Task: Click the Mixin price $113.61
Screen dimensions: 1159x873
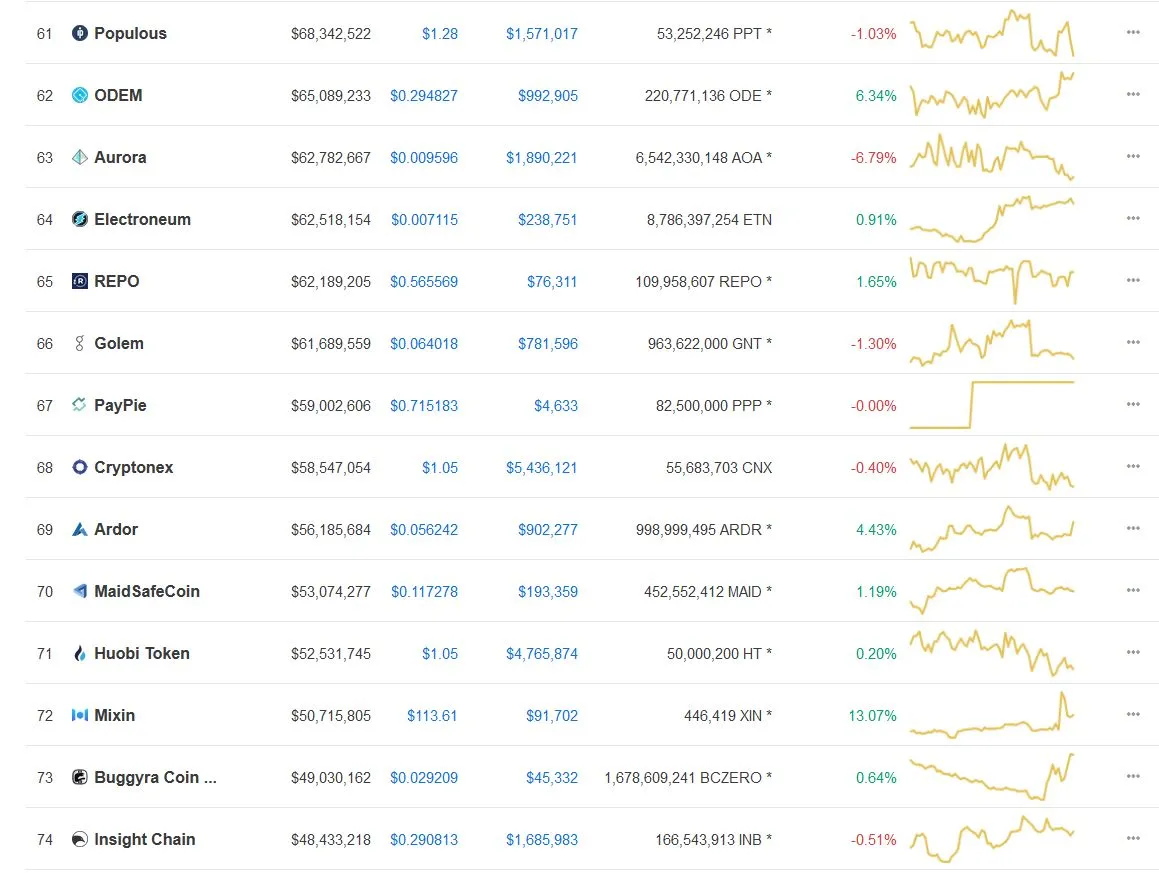Action: point(432,716)
